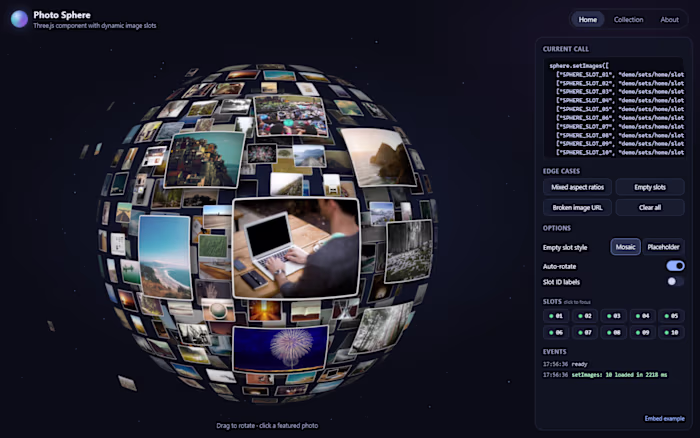Test the Broken image URL case
Screen dimensions: 700x438
(577, 208)
